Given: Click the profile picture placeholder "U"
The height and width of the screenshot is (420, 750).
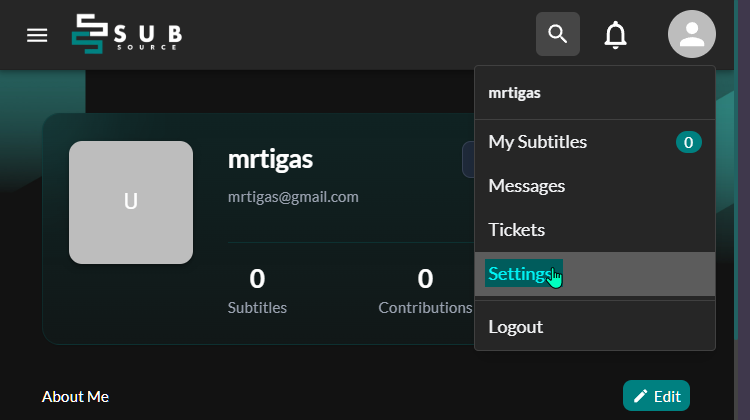Looking at the screenshot, I should [131, 202].
